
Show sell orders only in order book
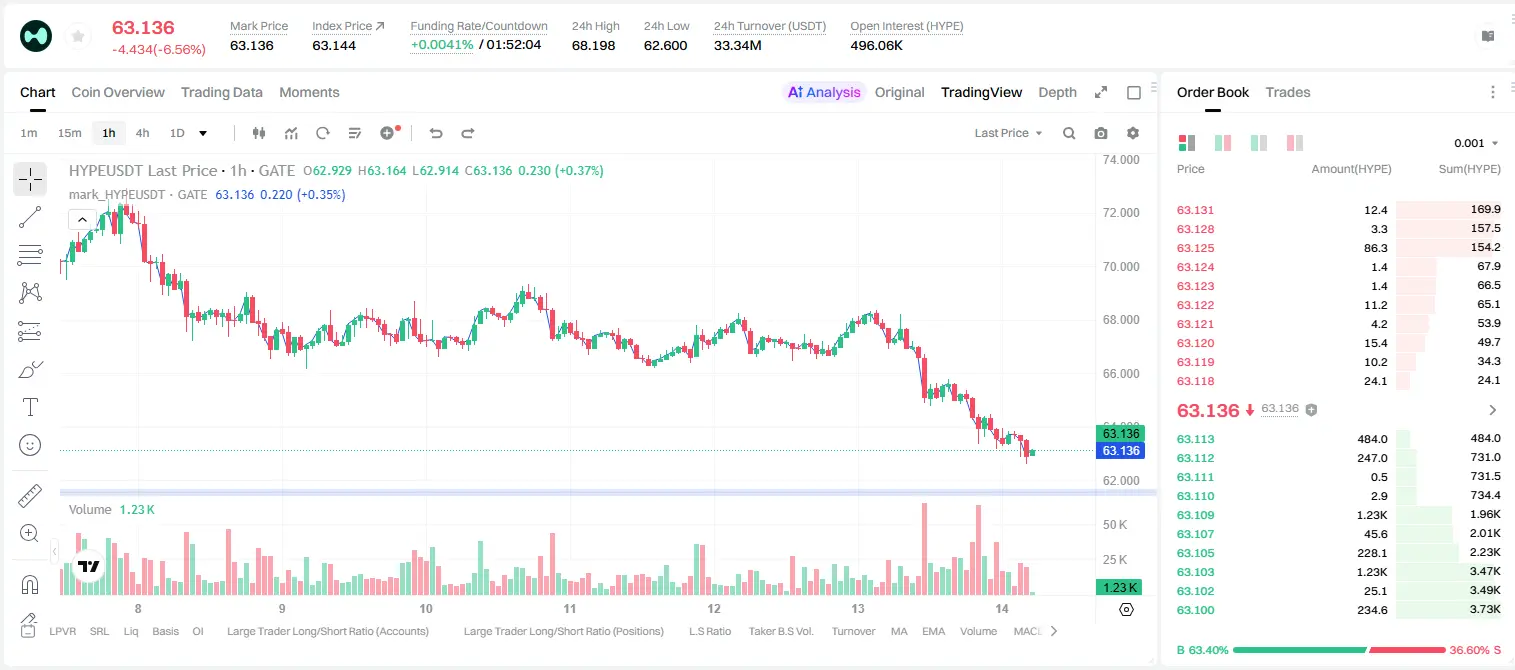(1295, 143)
